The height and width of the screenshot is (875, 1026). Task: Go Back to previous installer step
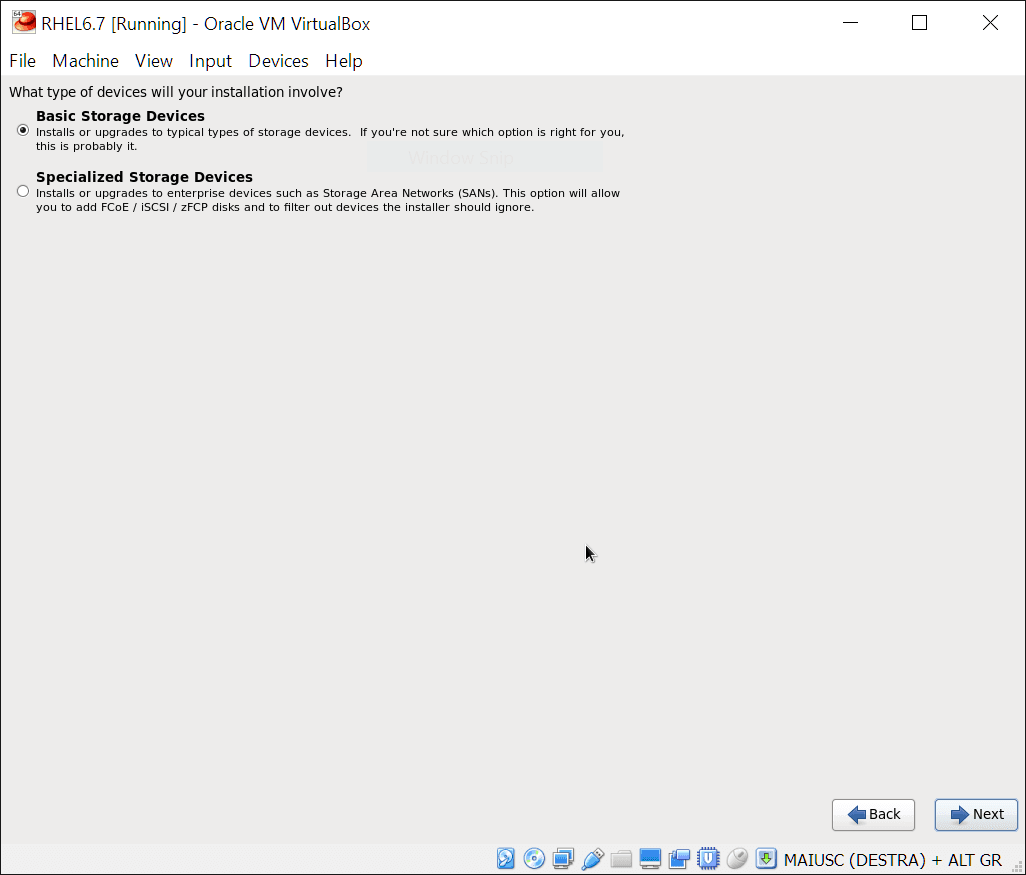point(873,814)
